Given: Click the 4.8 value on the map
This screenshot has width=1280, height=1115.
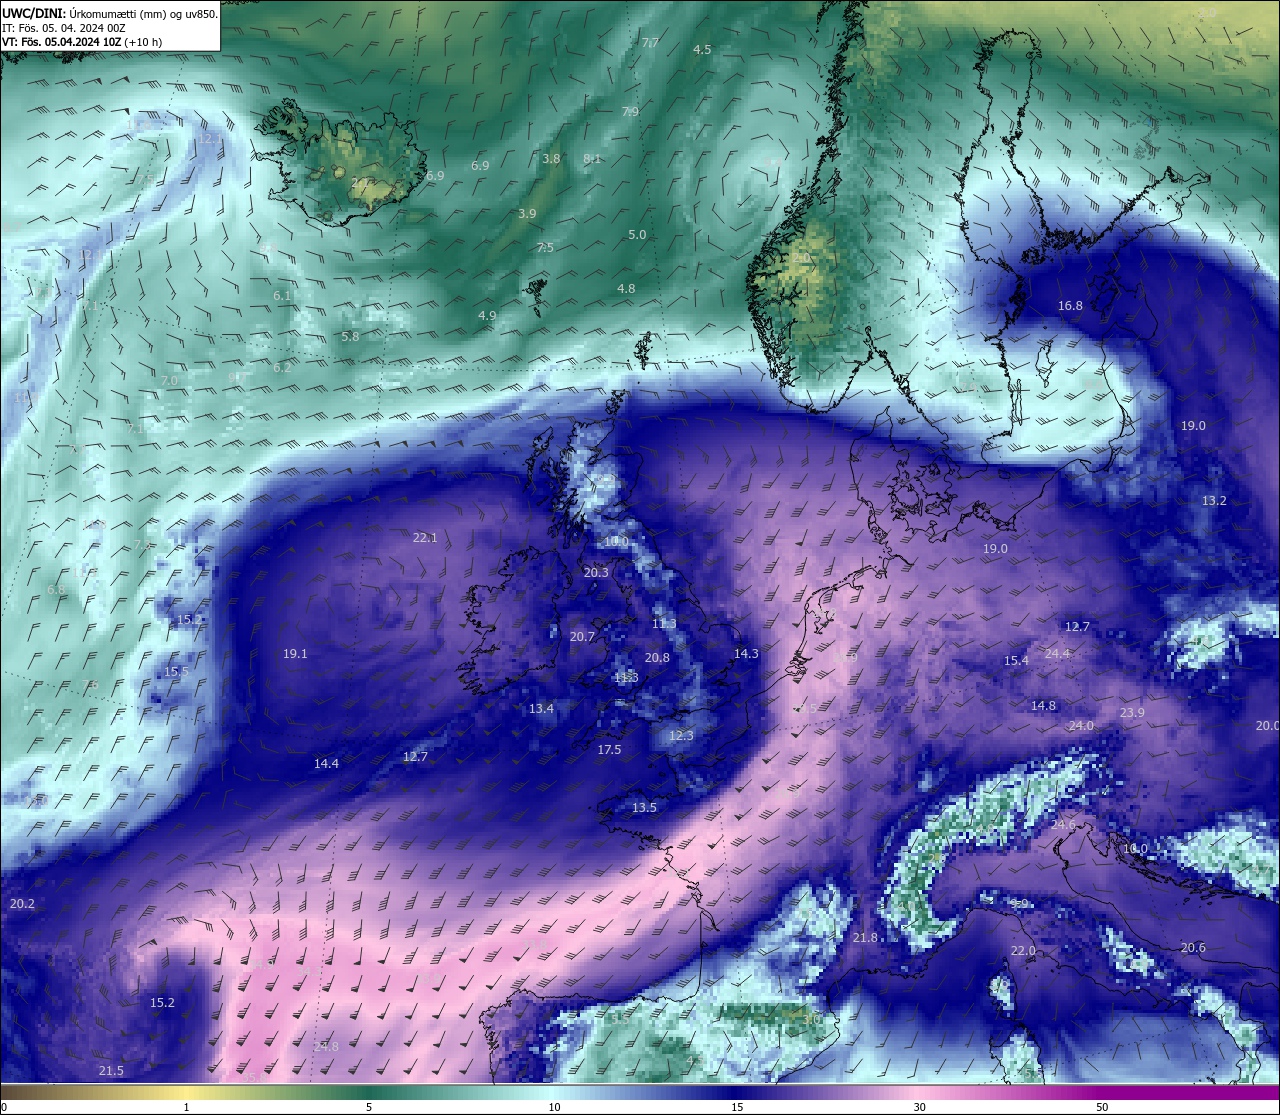Looking at the screenshot, I should (626, 289).
